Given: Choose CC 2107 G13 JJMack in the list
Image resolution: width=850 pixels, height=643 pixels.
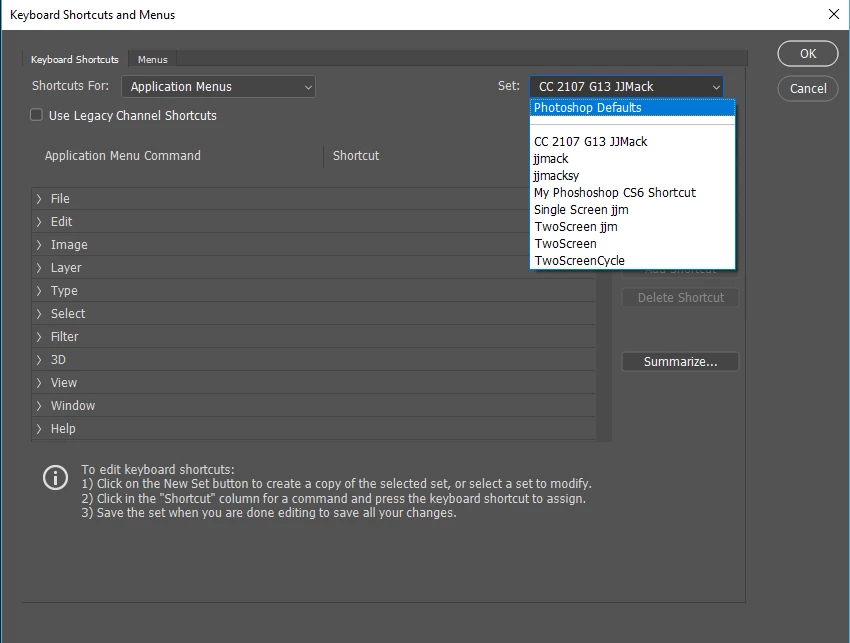Looking at the screenshot, I should [x=632, y=142].
